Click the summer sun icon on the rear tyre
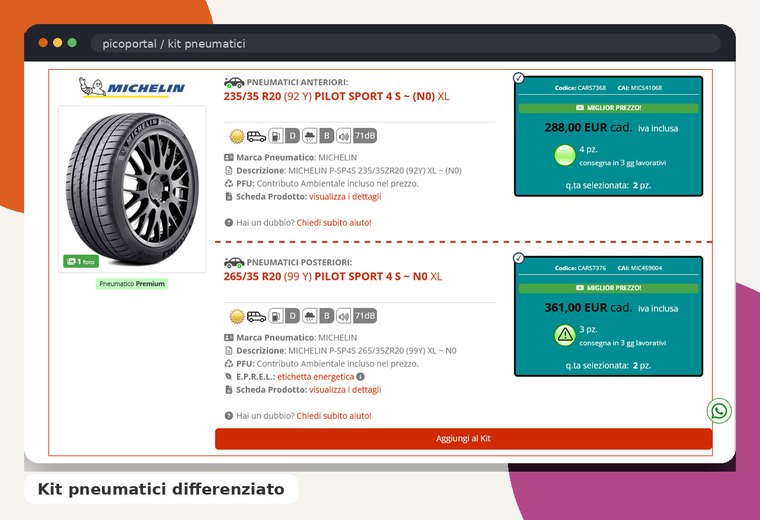 [x=237, y=316]
